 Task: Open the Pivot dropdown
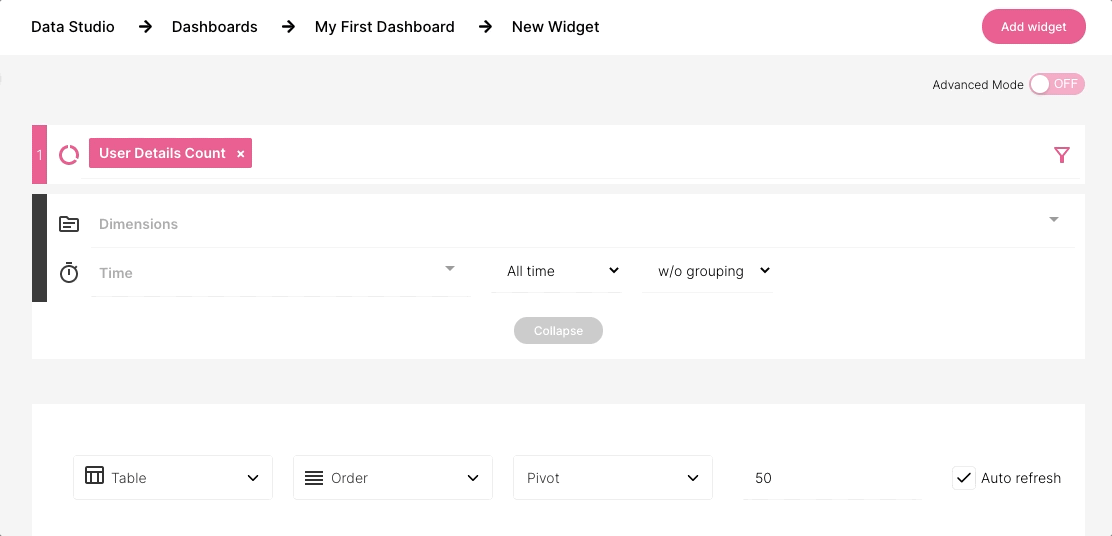pyautogui.click(x=613, y=478)
